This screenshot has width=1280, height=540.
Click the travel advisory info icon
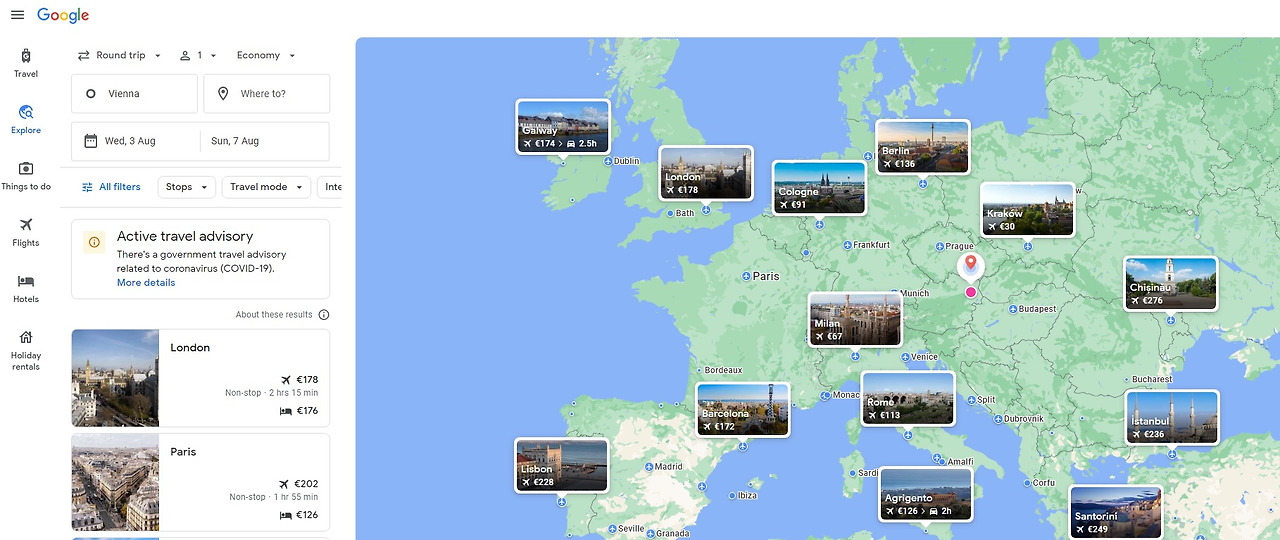point(95,242)
